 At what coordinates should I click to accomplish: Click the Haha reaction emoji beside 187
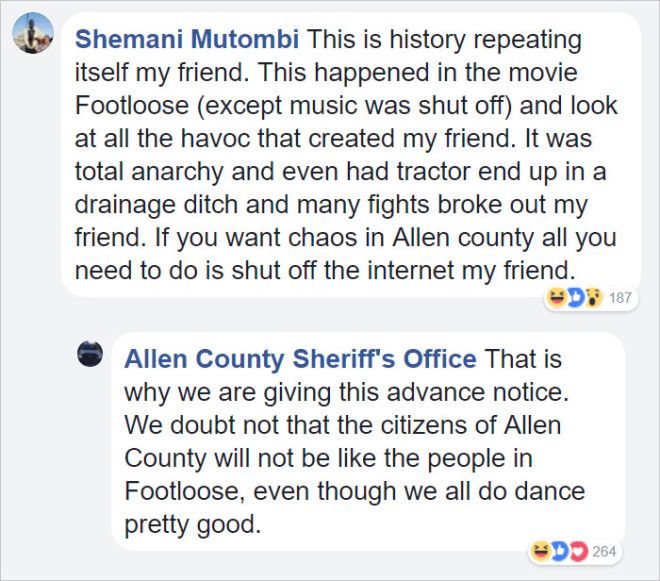(x=556, y=298)
